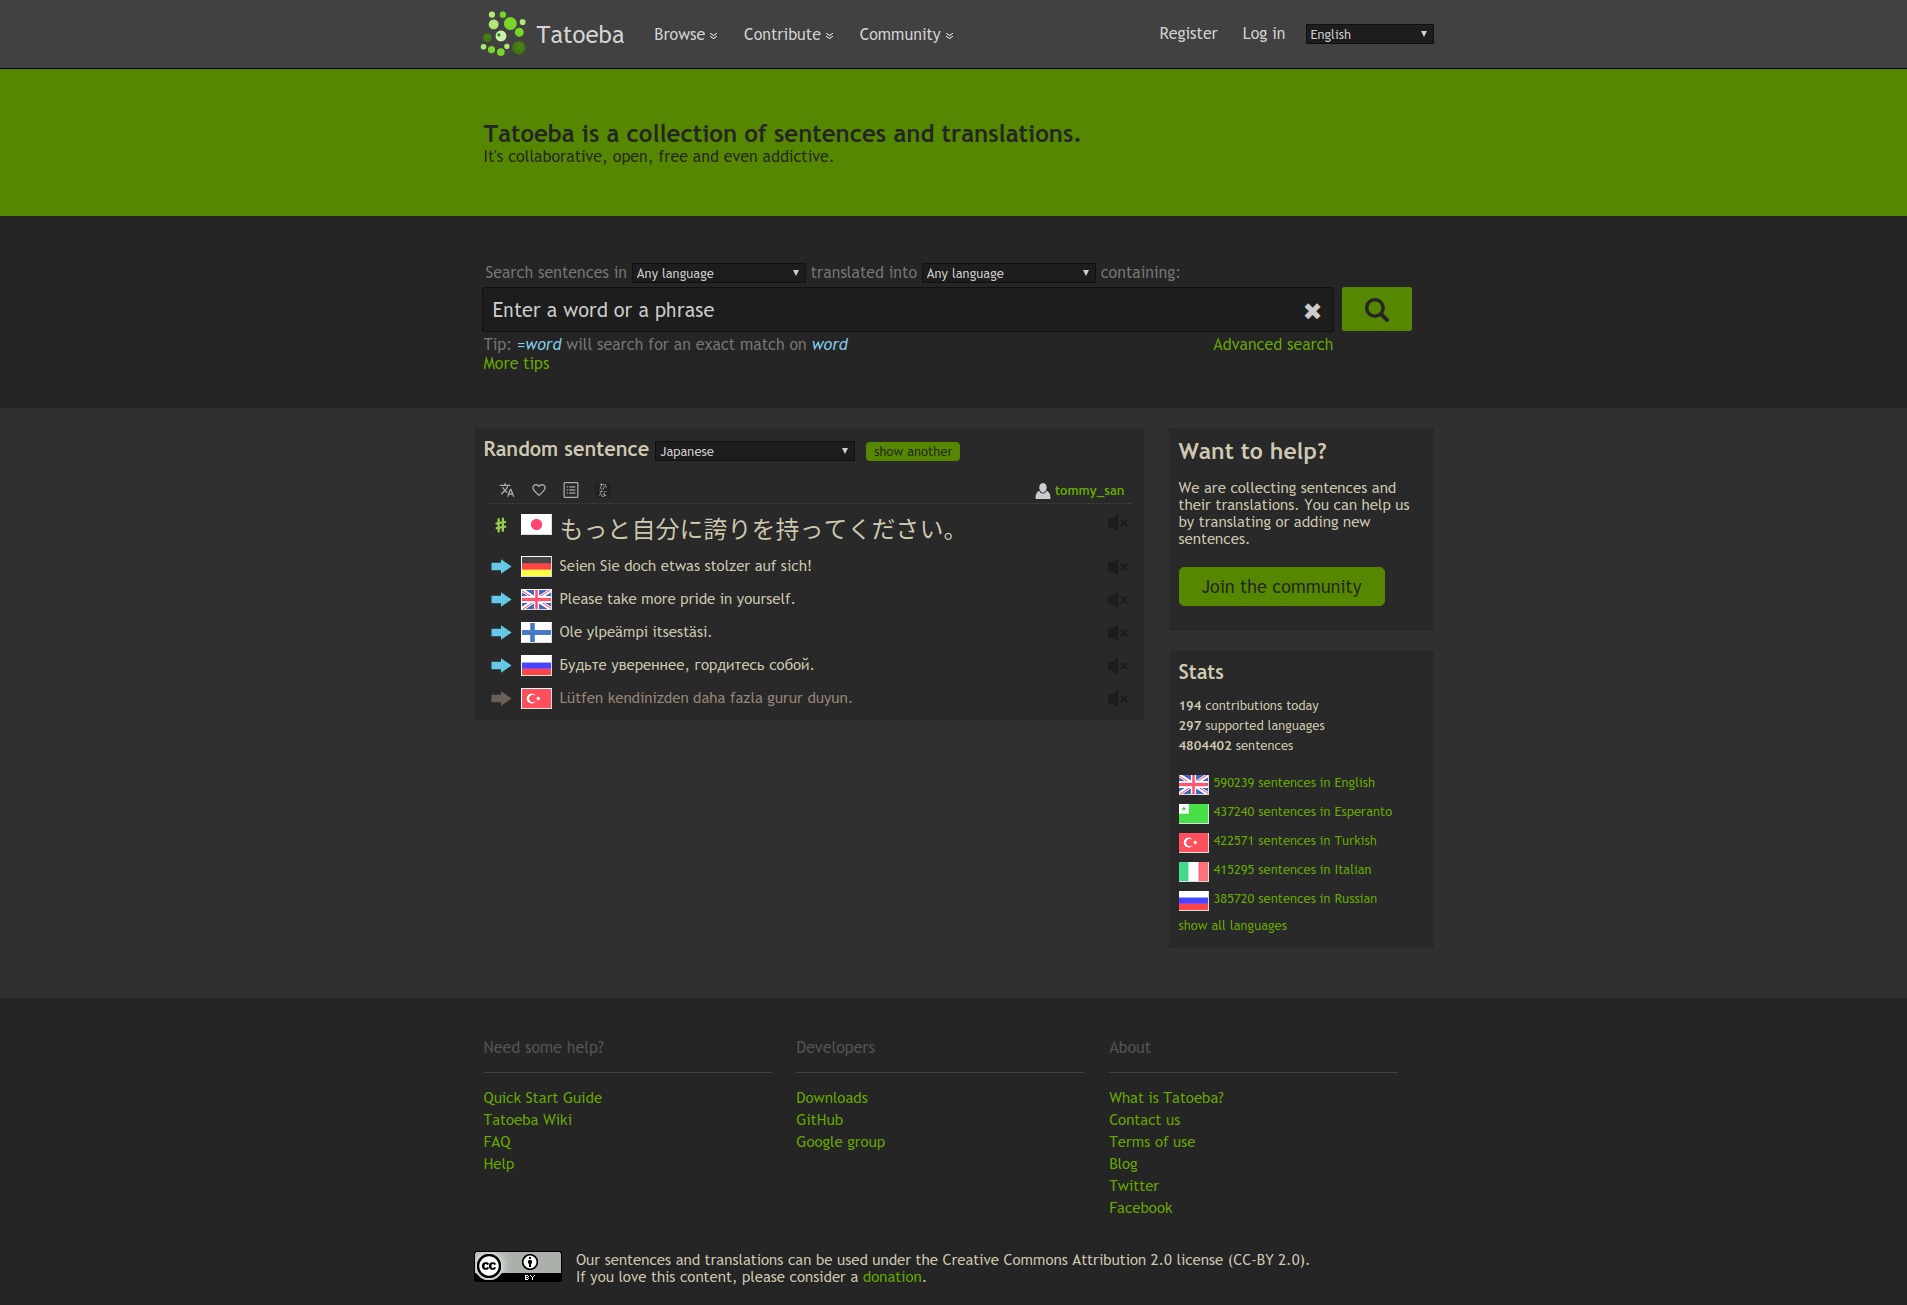Open '422571 sentences in Turkish' link

click(1295, 841)
